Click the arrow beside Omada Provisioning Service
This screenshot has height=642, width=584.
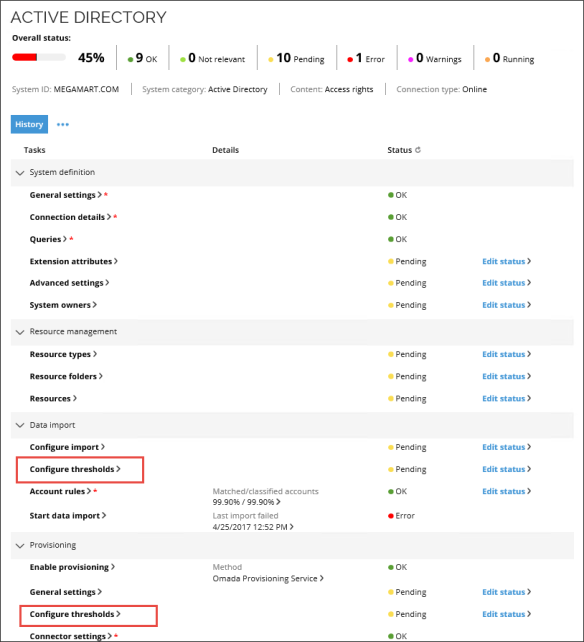[322, 578]
